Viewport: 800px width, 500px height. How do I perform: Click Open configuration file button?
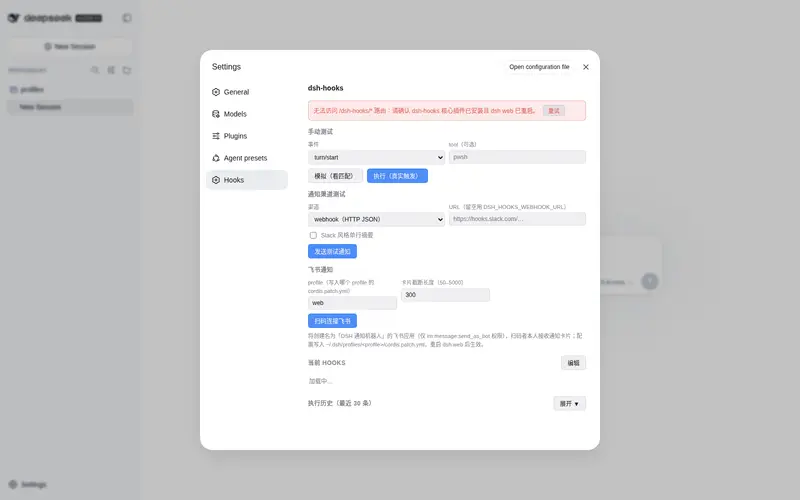[539, 67]
